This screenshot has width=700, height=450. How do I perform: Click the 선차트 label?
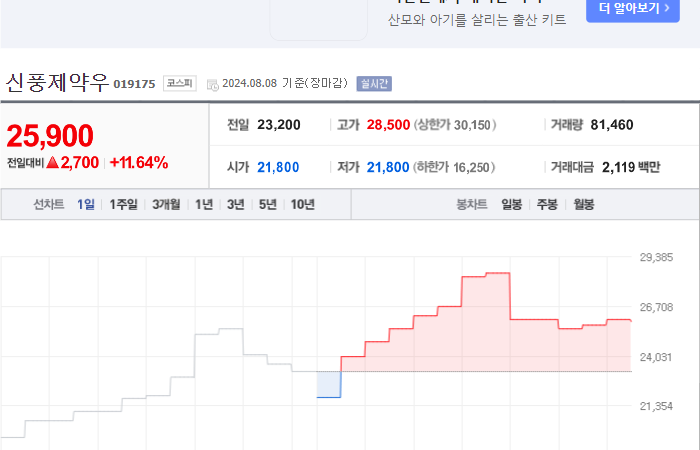[x=49, y=204]
